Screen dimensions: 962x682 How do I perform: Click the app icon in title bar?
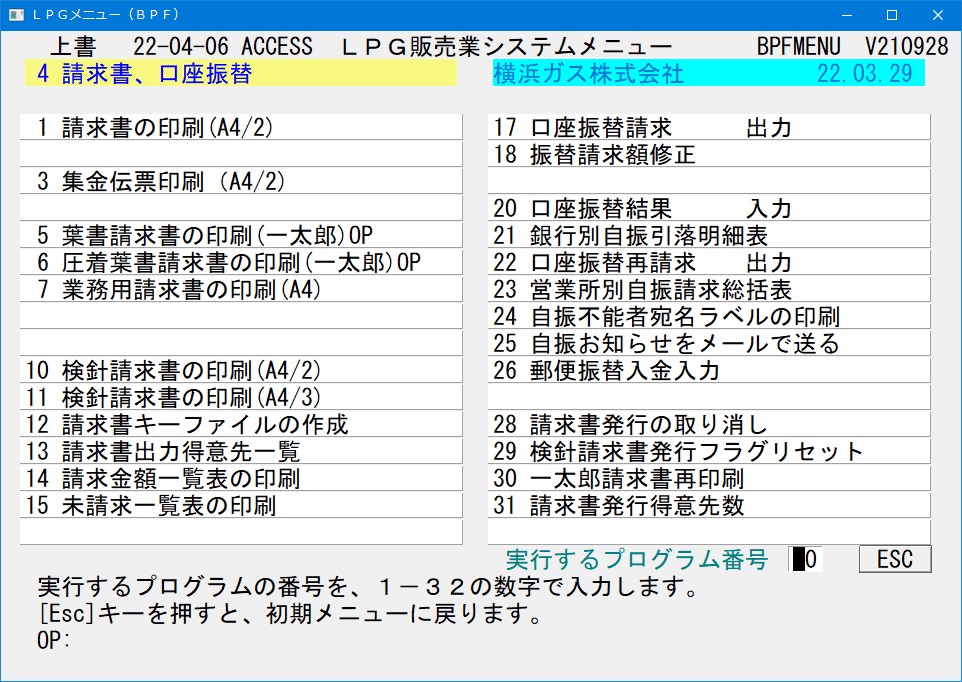coord(17,15)
